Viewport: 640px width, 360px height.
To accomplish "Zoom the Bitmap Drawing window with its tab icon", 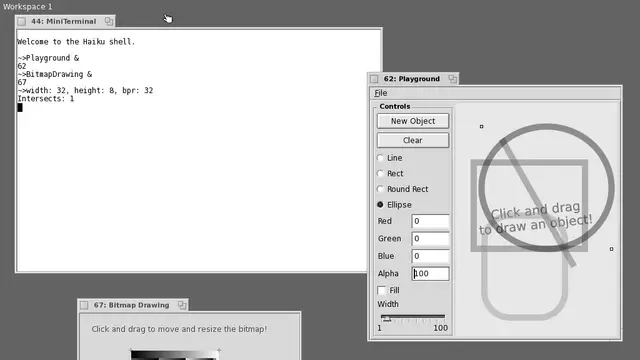I will [182, 305].
